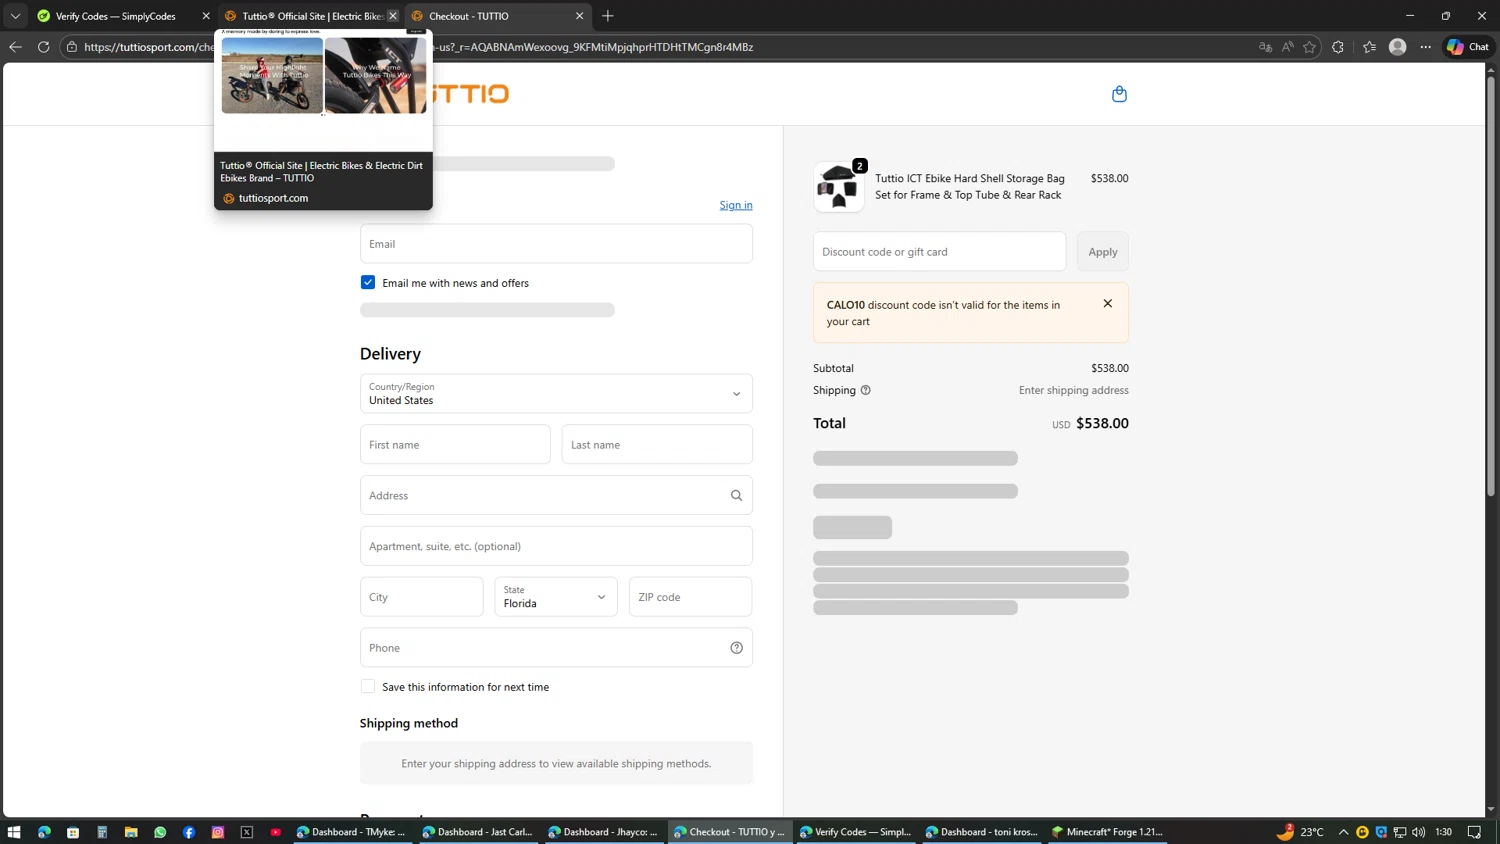Switch to Minecraft Forge taskbar window
The width and height of the screenshot is (1500, 844).
(1107, 832)
